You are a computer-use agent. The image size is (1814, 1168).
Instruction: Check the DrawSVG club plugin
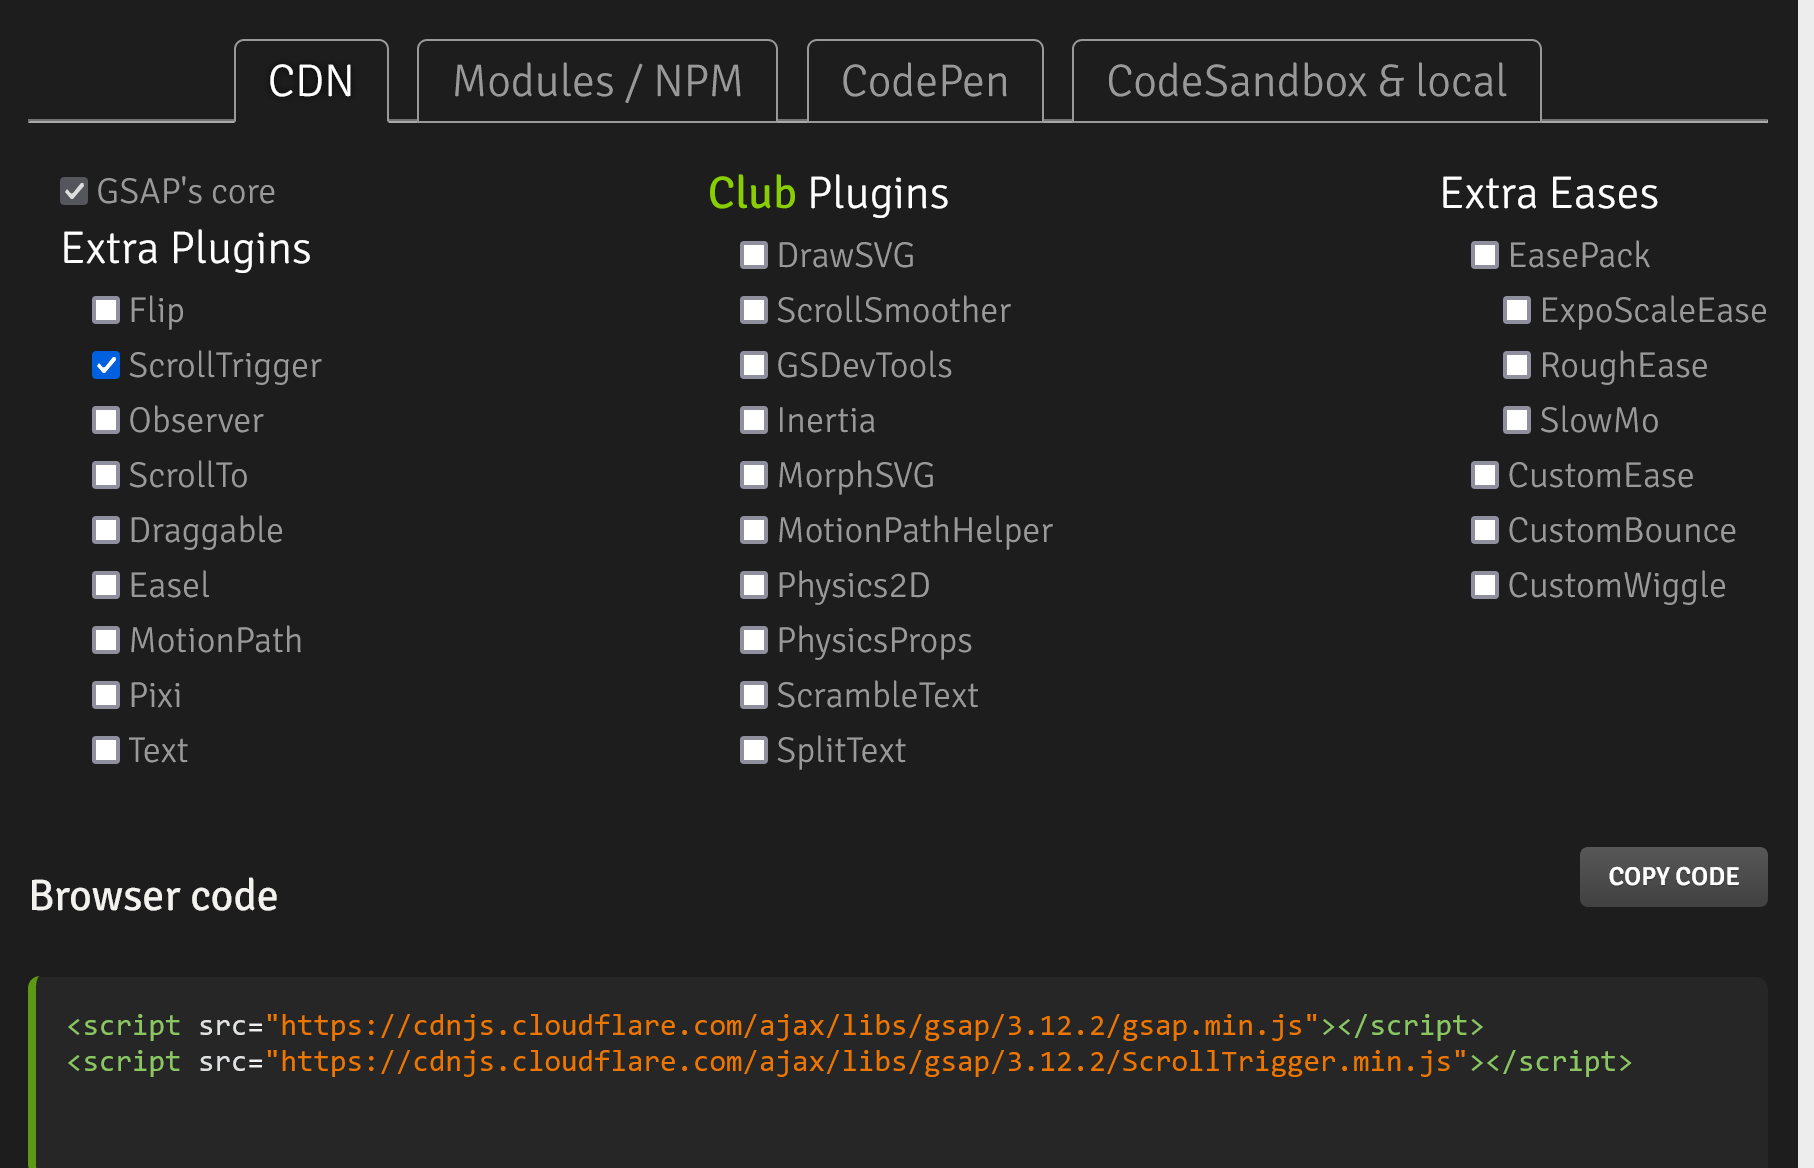[753, 255]
